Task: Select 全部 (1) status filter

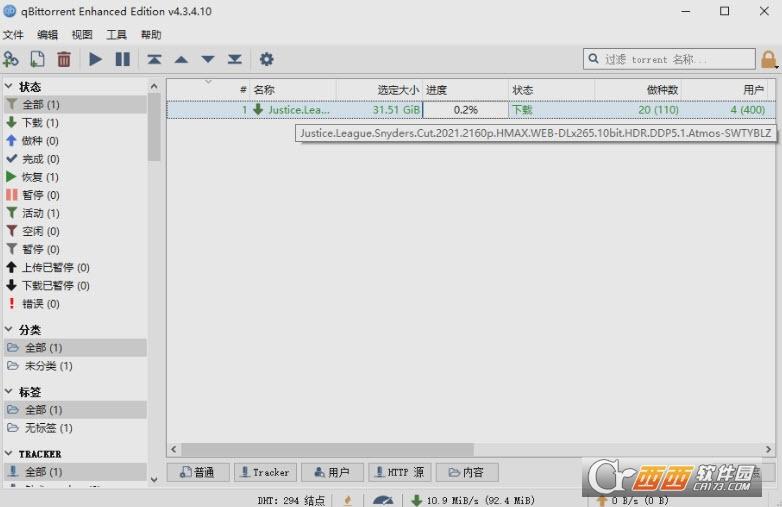Action: (75, 104)
